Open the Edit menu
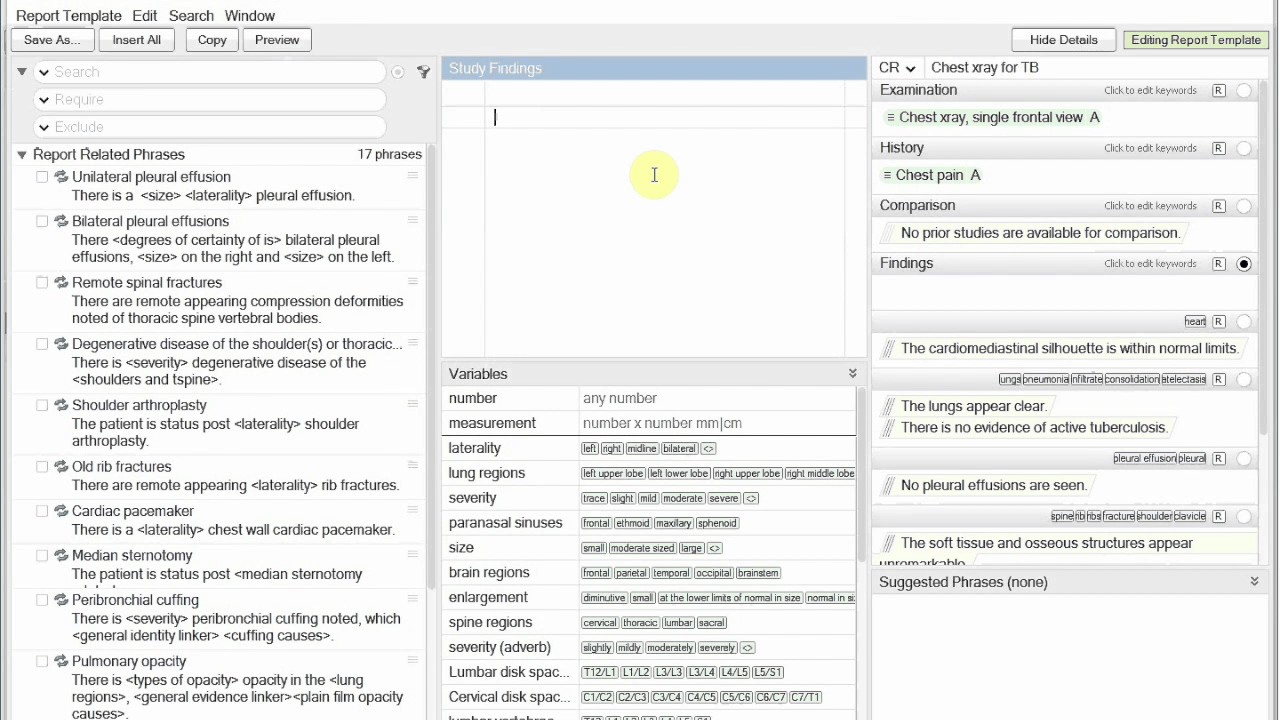The width and height of the screenshot is (1280, 720). tap(144, 16)
